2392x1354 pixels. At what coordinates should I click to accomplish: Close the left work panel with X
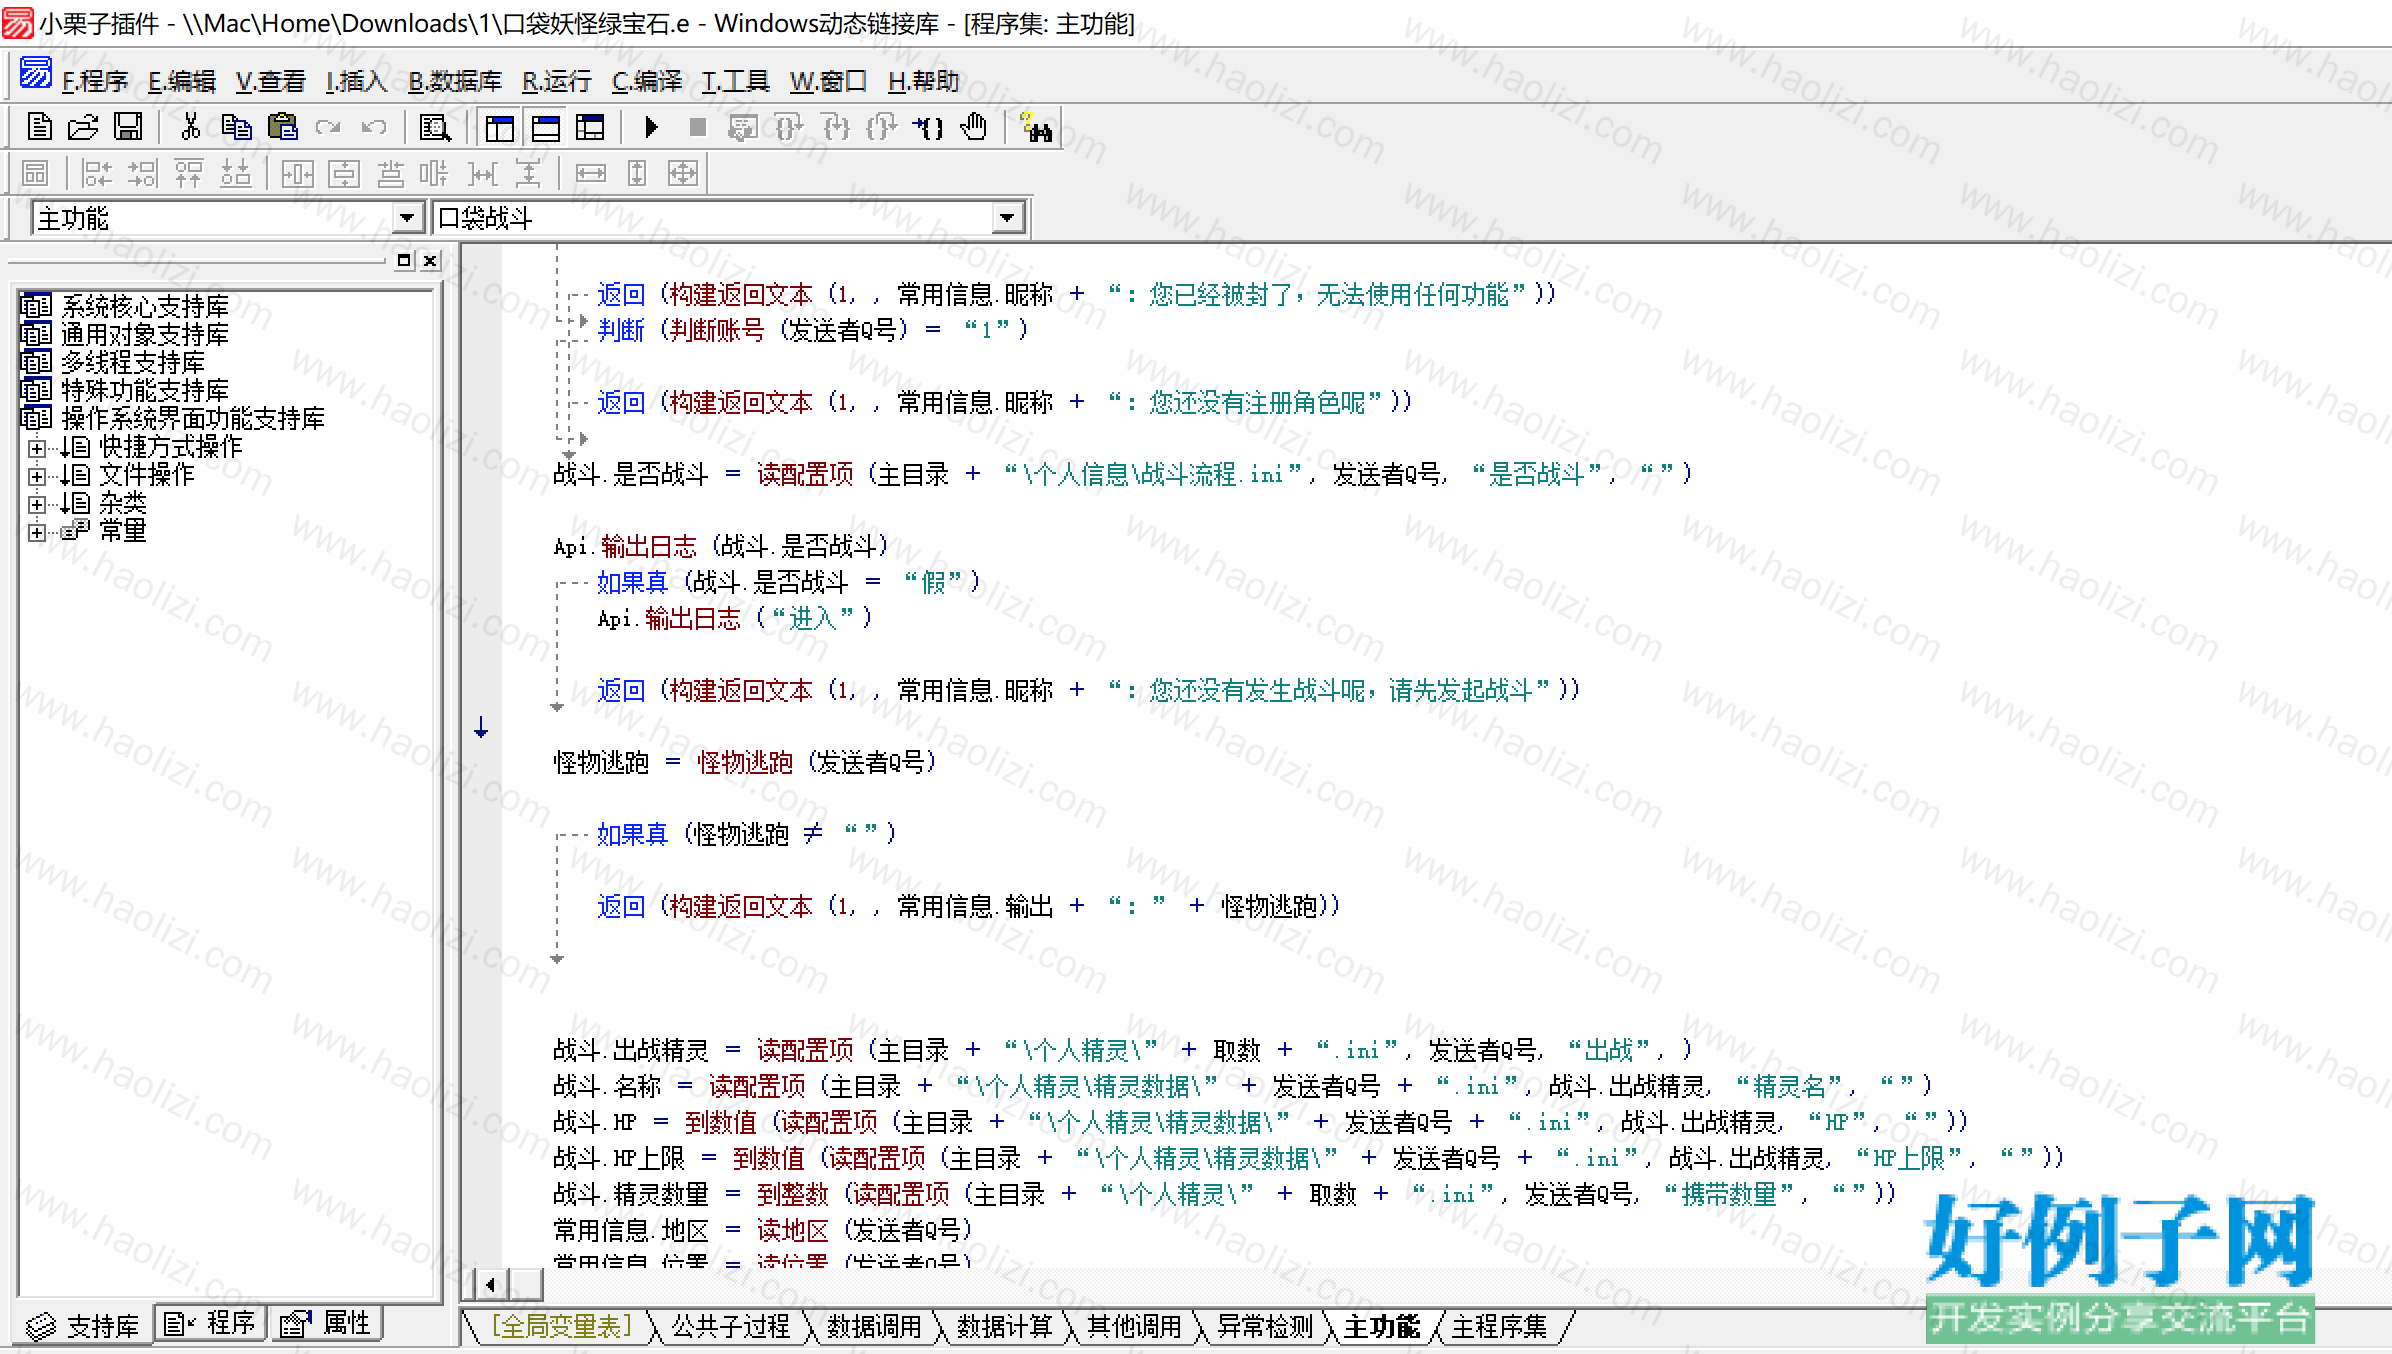coord(430,260)
